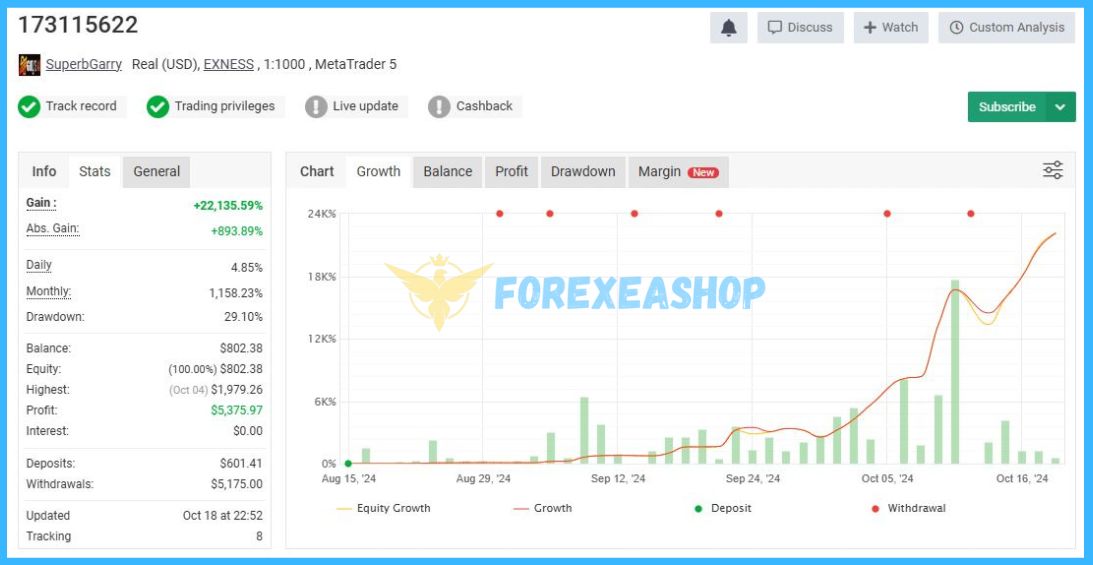
Task: Switch to the Drawdown chart tab
Action: point(583,171)
